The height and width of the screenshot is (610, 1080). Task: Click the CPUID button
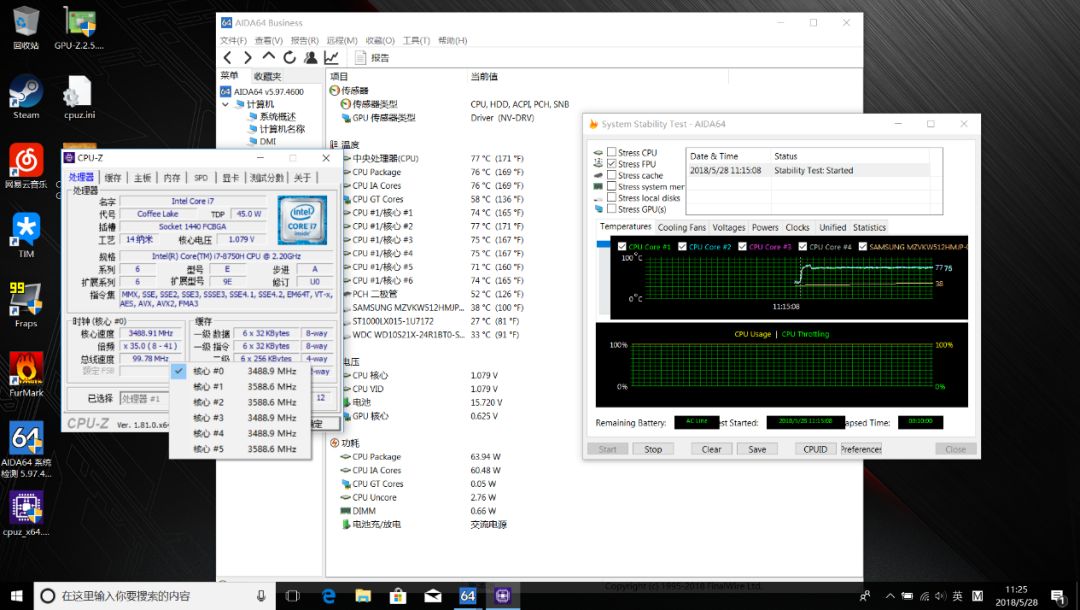click(815, 449)
